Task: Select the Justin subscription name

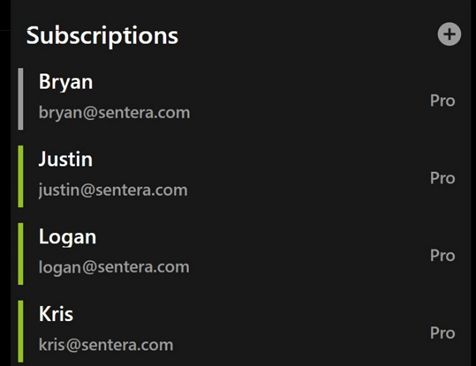Action: (x=66, y=159)
